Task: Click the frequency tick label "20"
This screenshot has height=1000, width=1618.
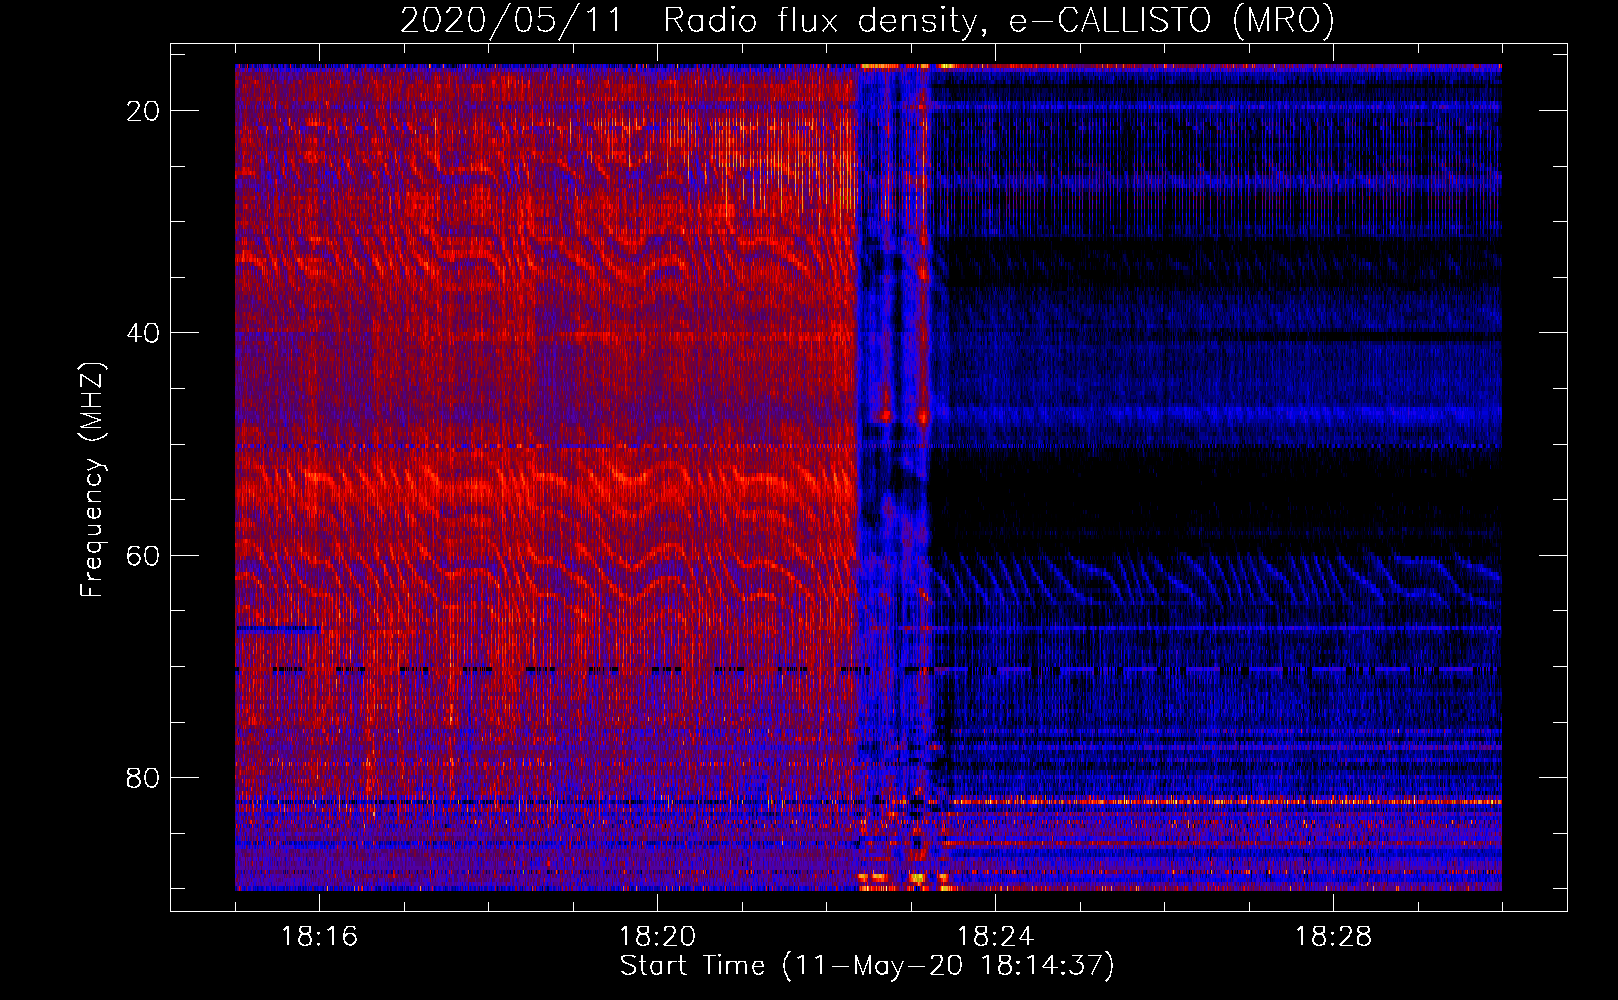Action: [143, 111]
